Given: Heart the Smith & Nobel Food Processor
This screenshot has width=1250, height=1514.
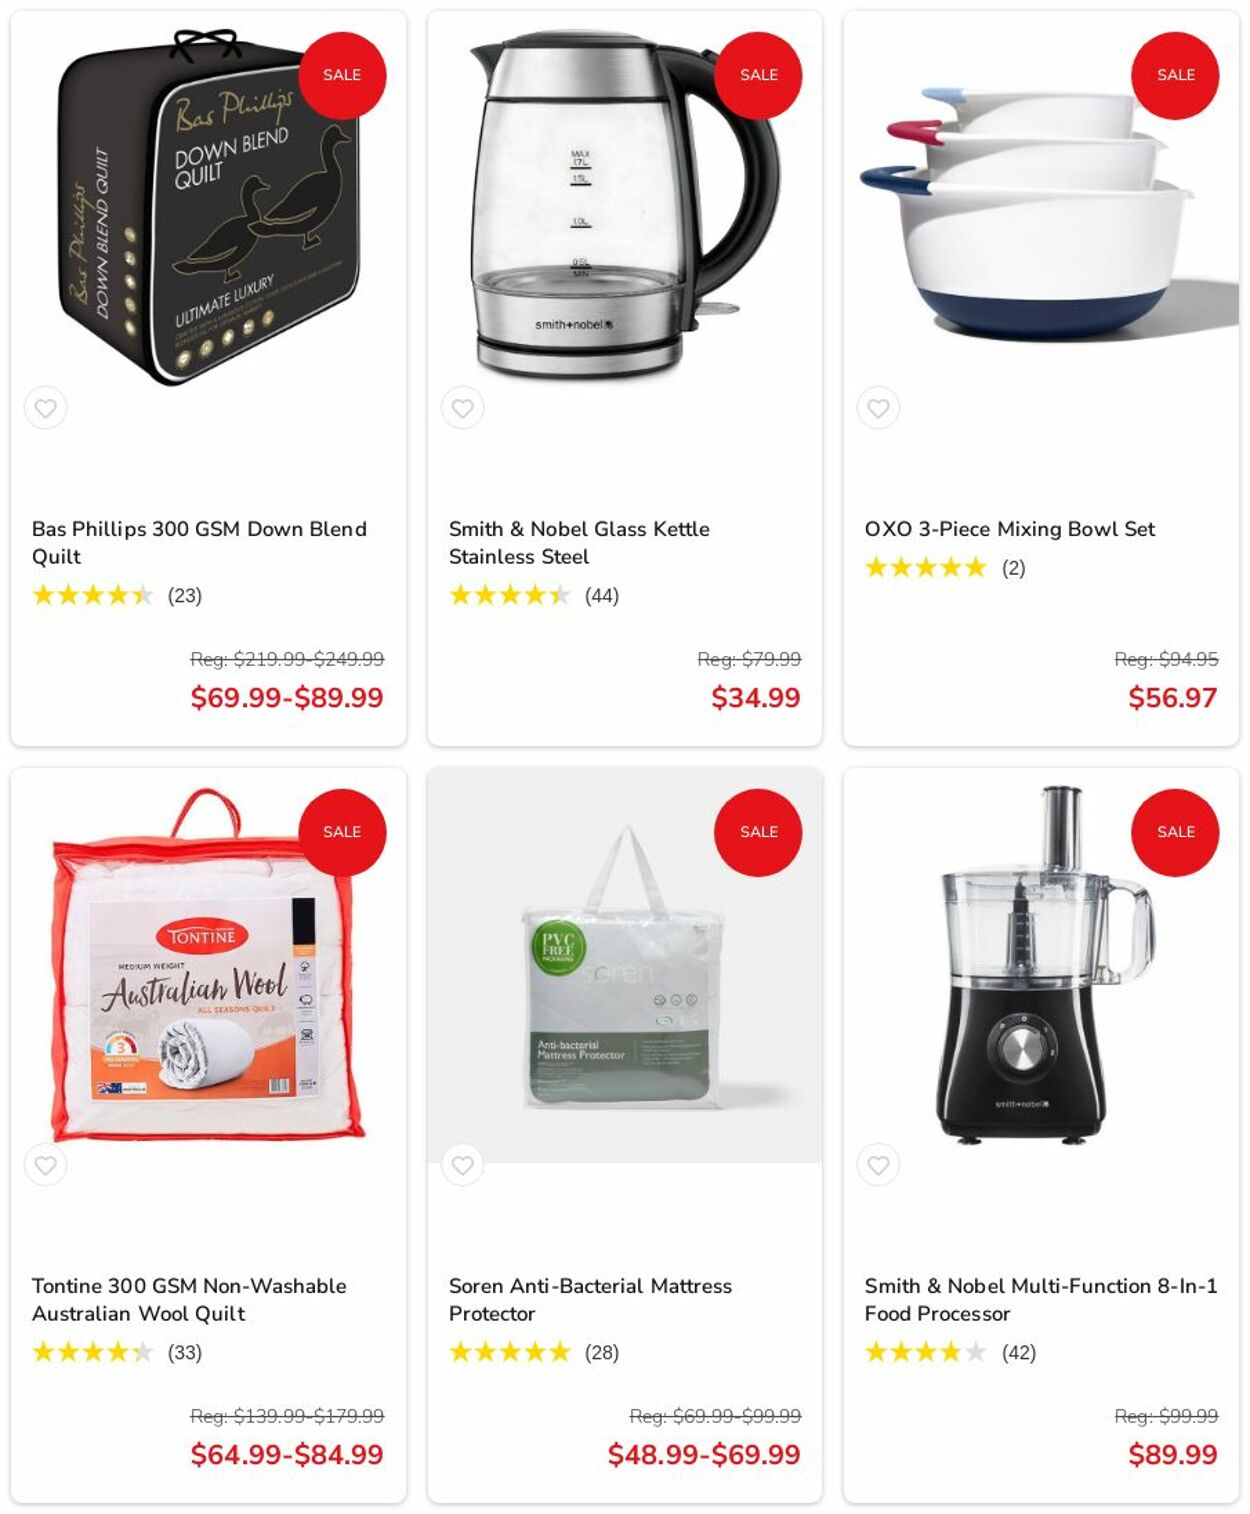Looking at the screenshot, I should point(879,1165).
